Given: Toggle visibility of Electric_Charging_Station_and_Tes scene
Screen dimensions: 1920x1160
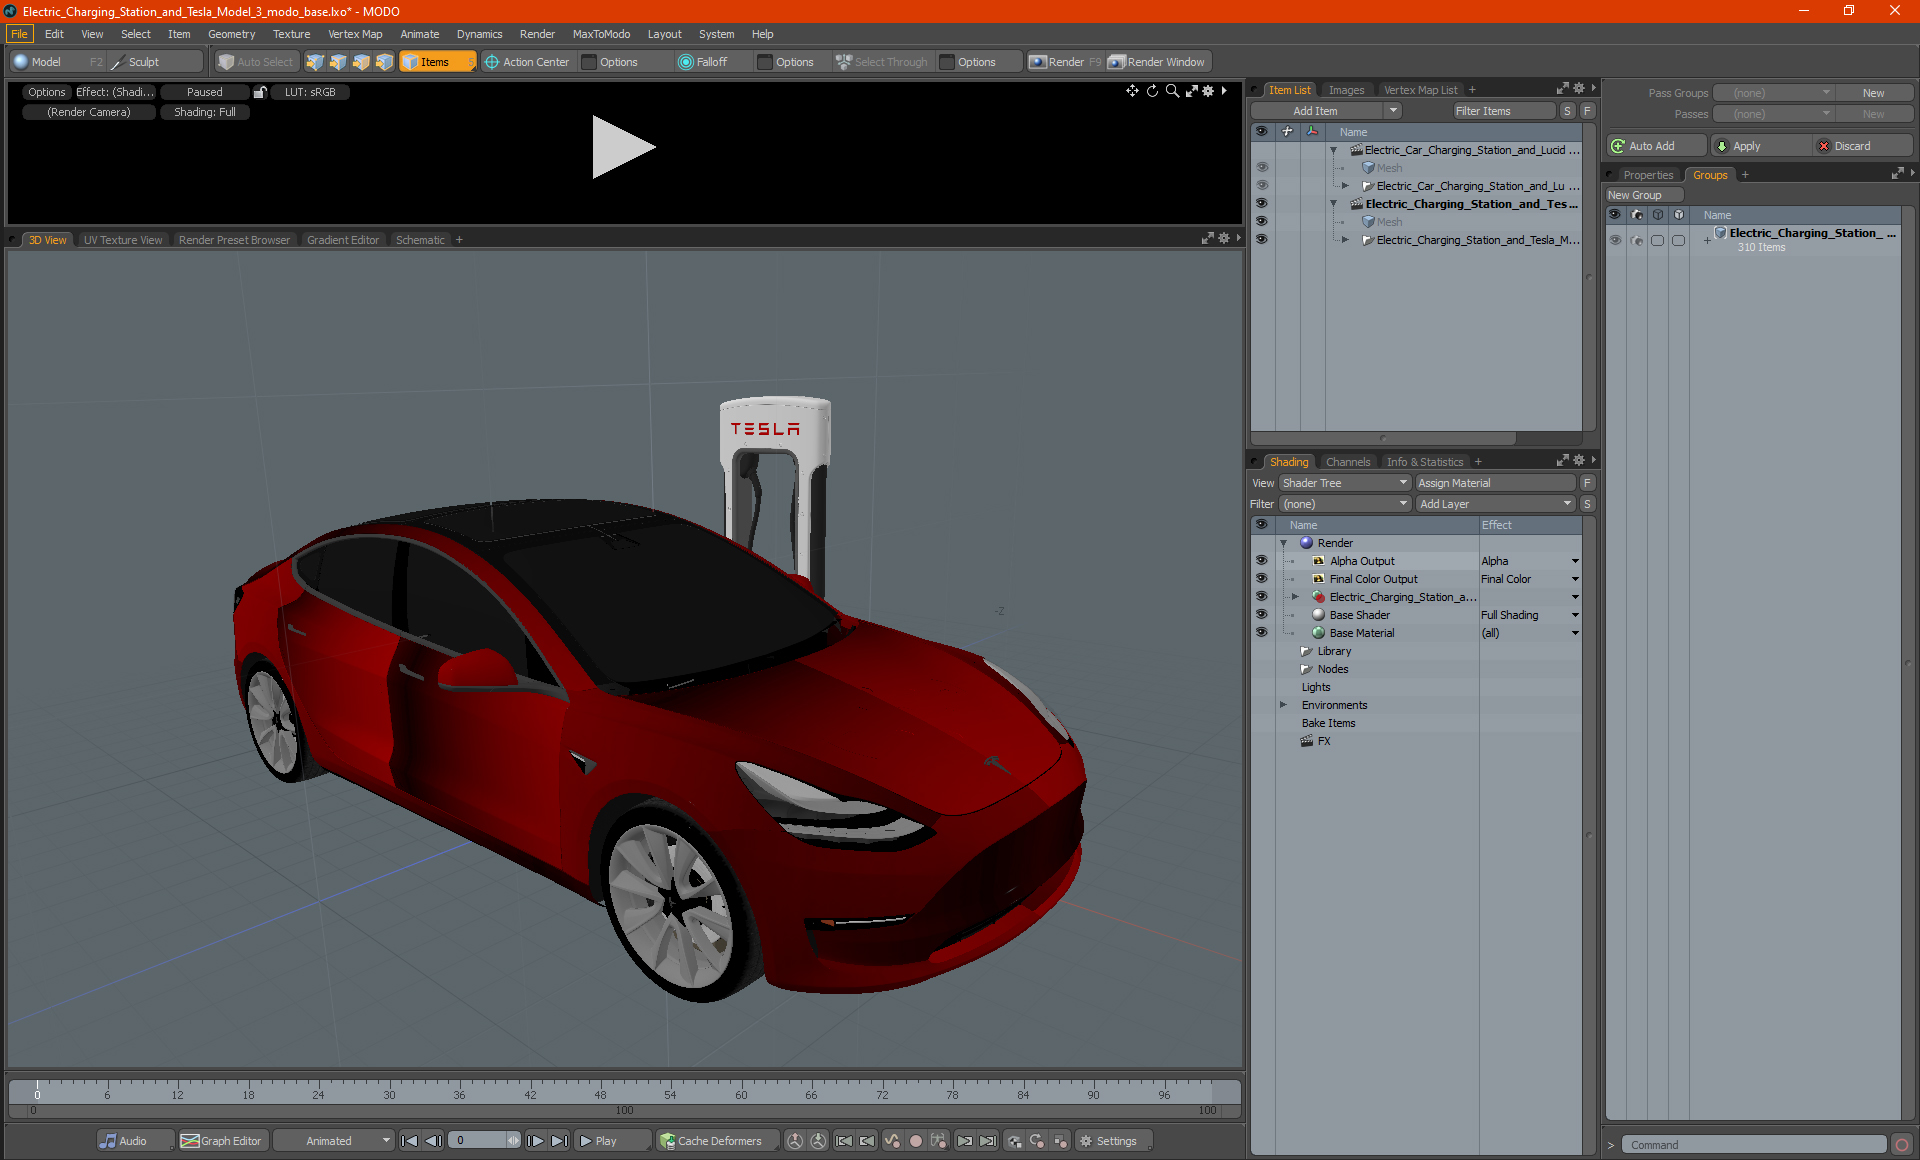Looking at the screenshot, I should coord(1262,204).
